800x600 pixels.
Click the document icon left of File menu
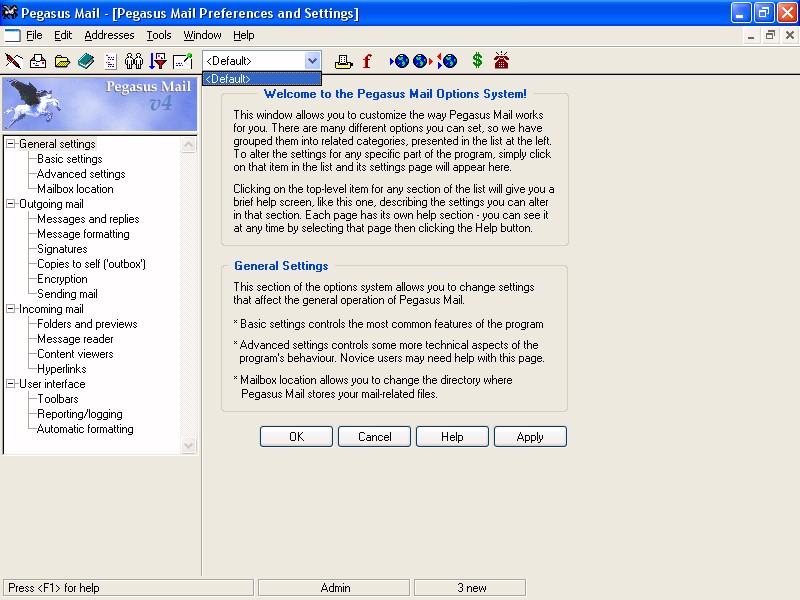point(12,35)
